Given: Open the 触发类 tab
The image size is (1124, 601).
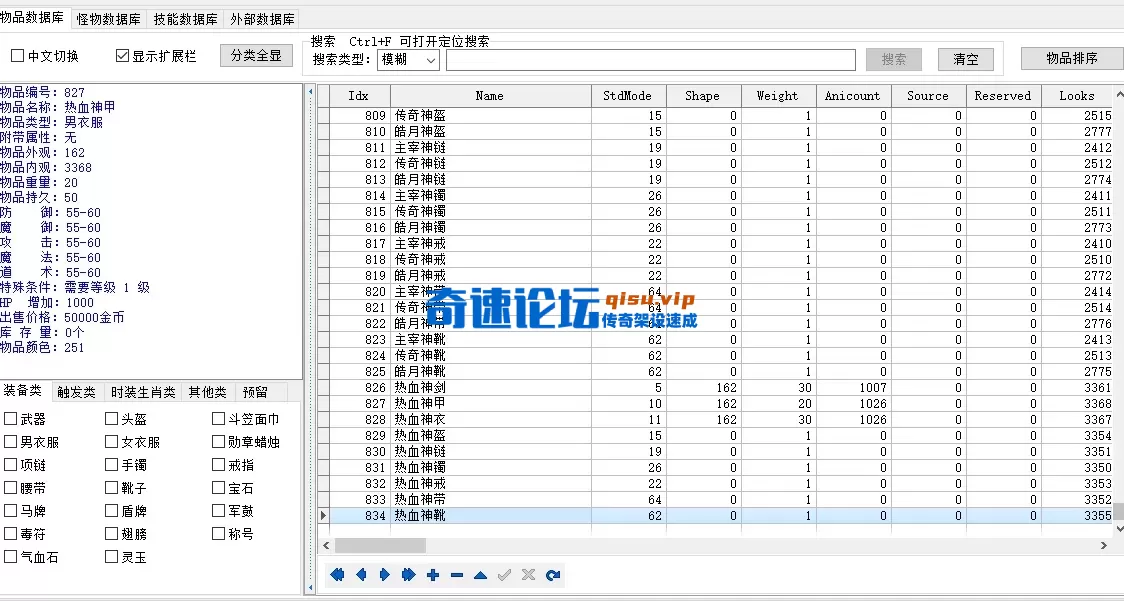Looking at the screenshot, I should (x=76, y=391).
